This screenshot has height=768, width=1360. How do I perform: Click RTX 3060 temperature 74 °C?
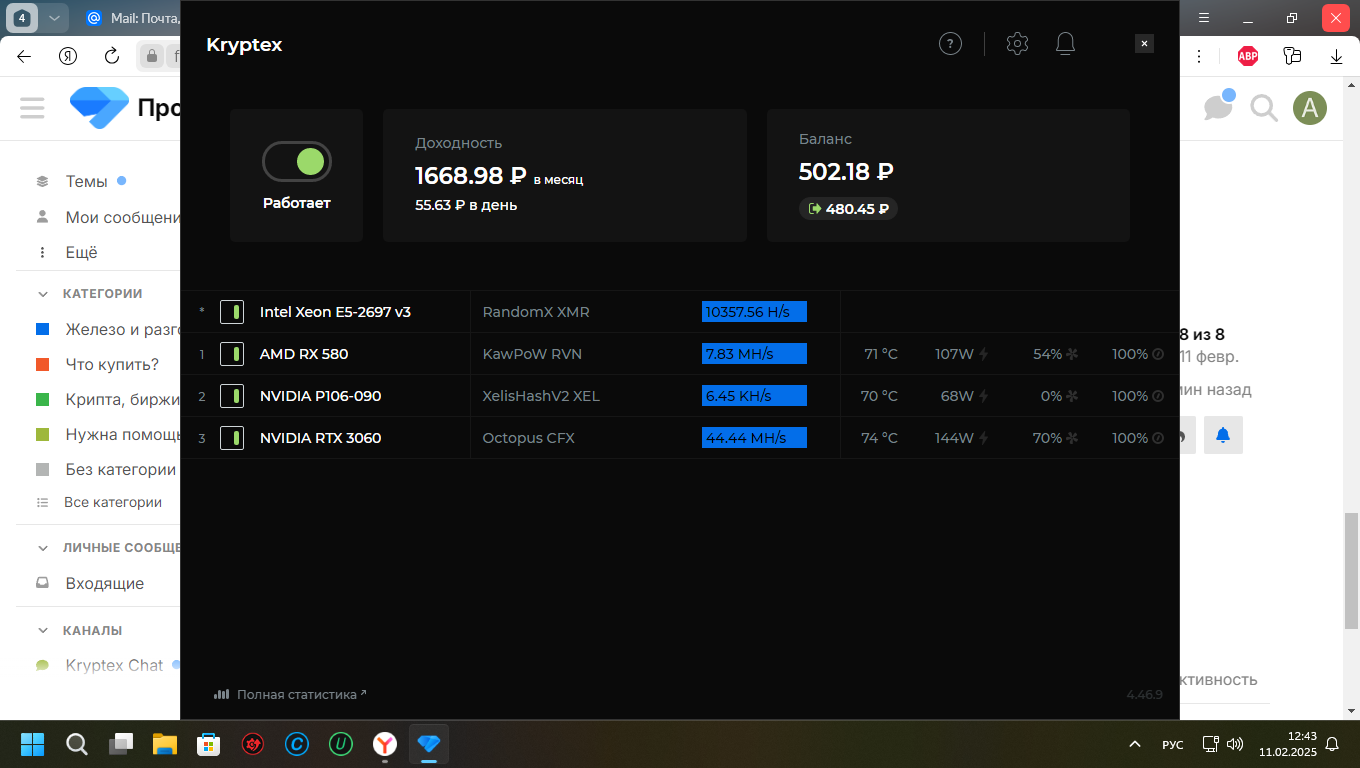pyautogui.click(x=879, y=438)
